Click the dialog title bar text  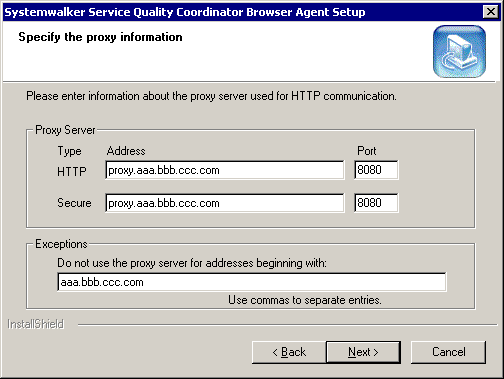(x=185, y=12)
